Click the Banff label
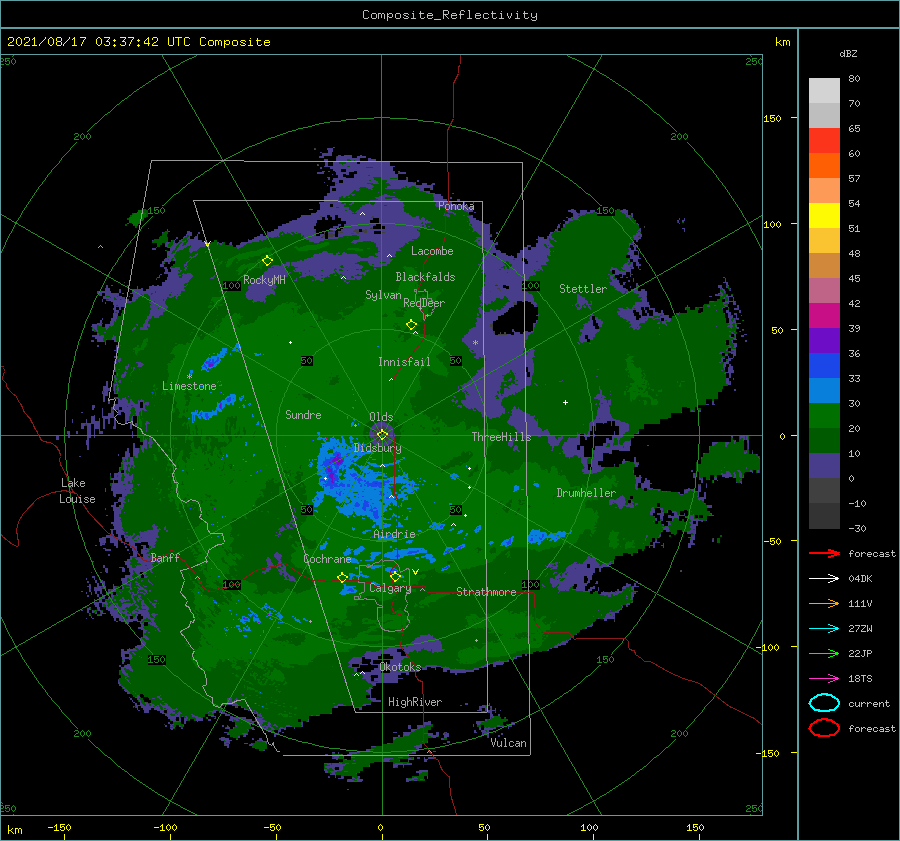The height and width of the screenshot is (841, 900). pos(165,557)
